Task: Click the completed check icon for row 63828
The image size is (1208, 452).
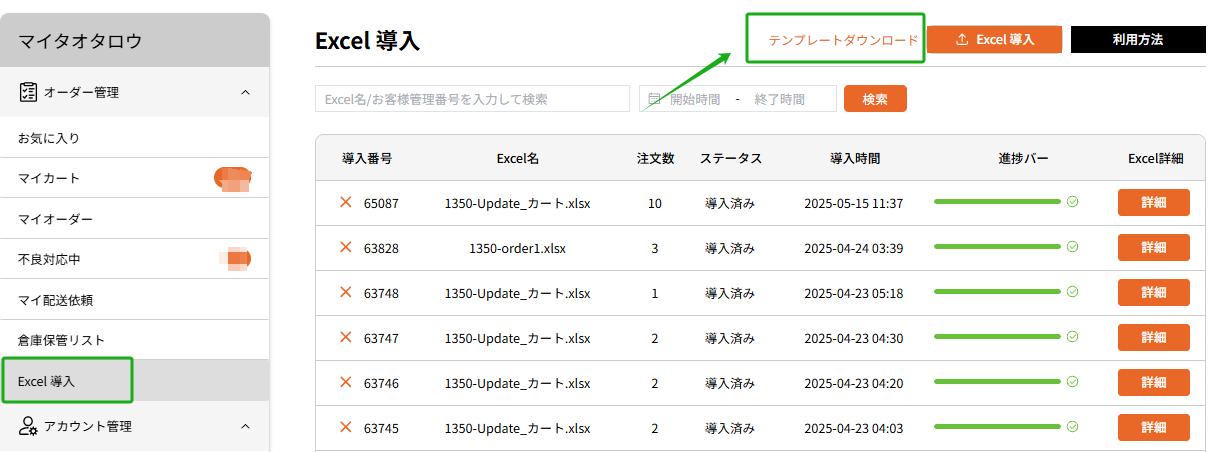Action: pyautogui.click(x=1073, y=247)
